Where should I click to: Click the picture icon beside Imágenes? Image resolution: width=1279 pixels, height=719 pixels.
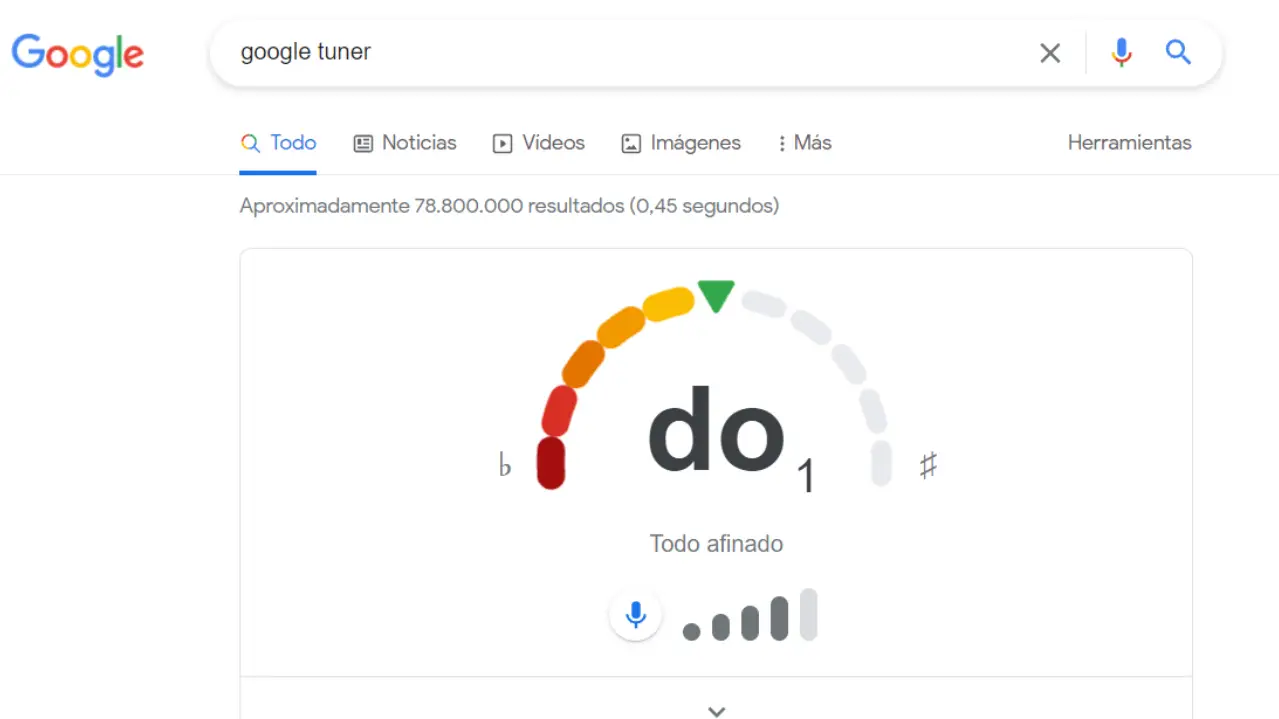(631, 144)
